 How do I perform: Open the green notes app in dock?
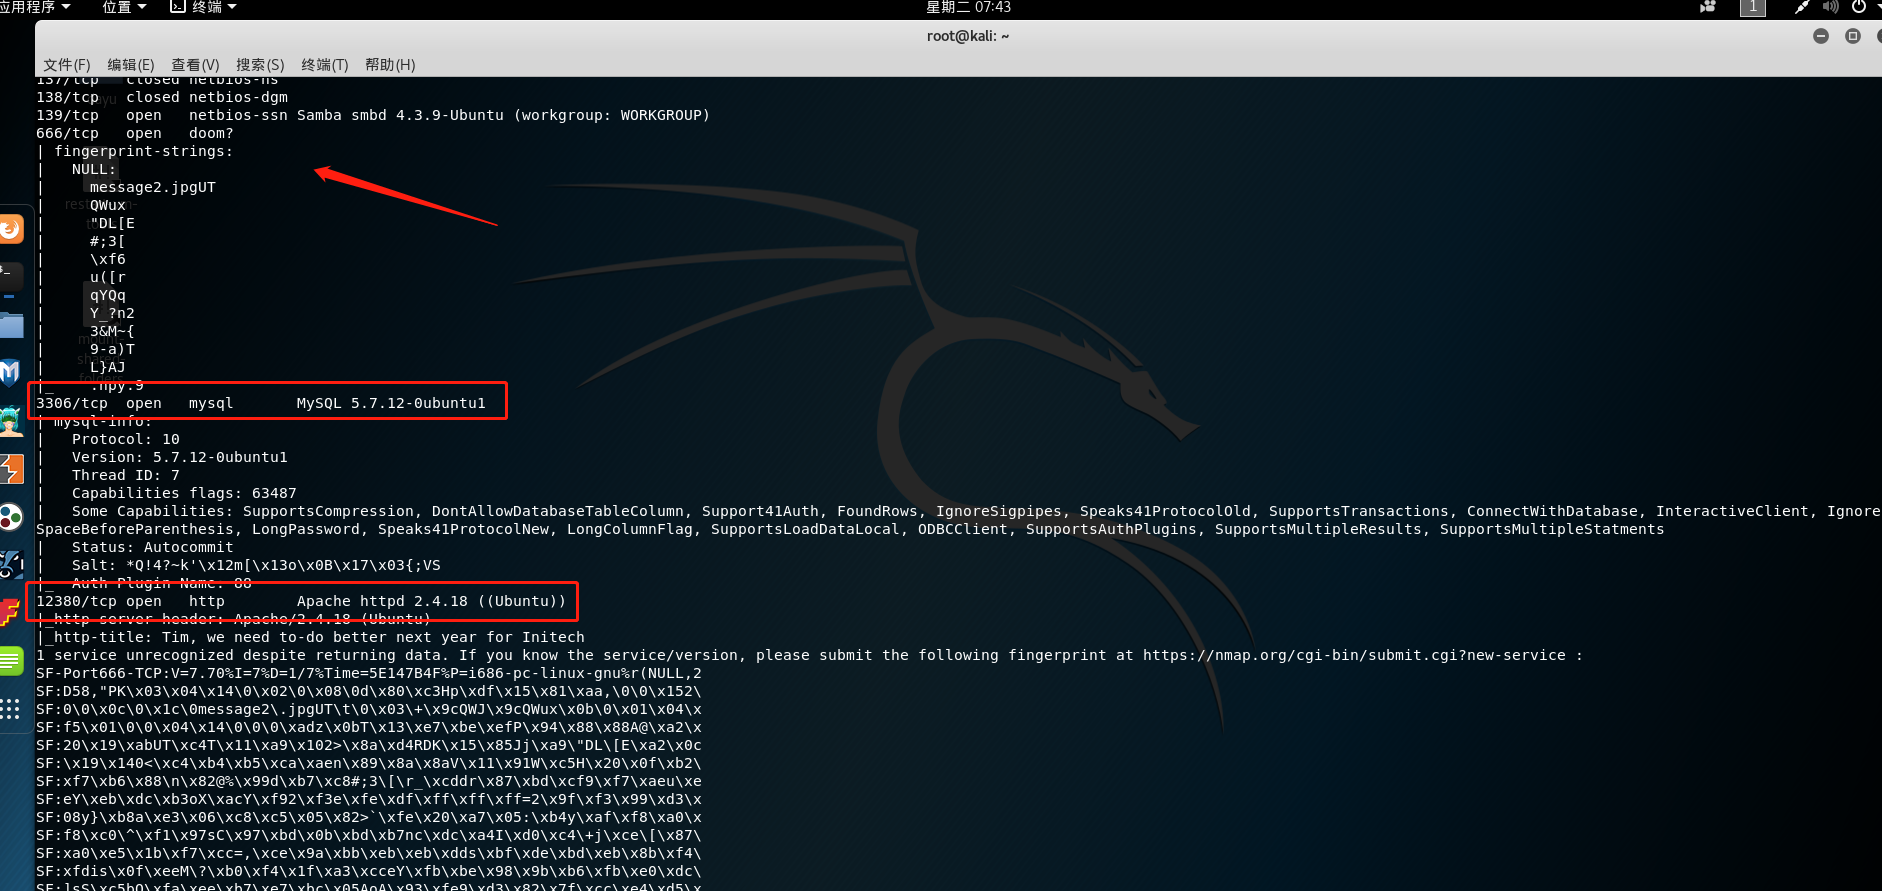(x=10, y=660)
